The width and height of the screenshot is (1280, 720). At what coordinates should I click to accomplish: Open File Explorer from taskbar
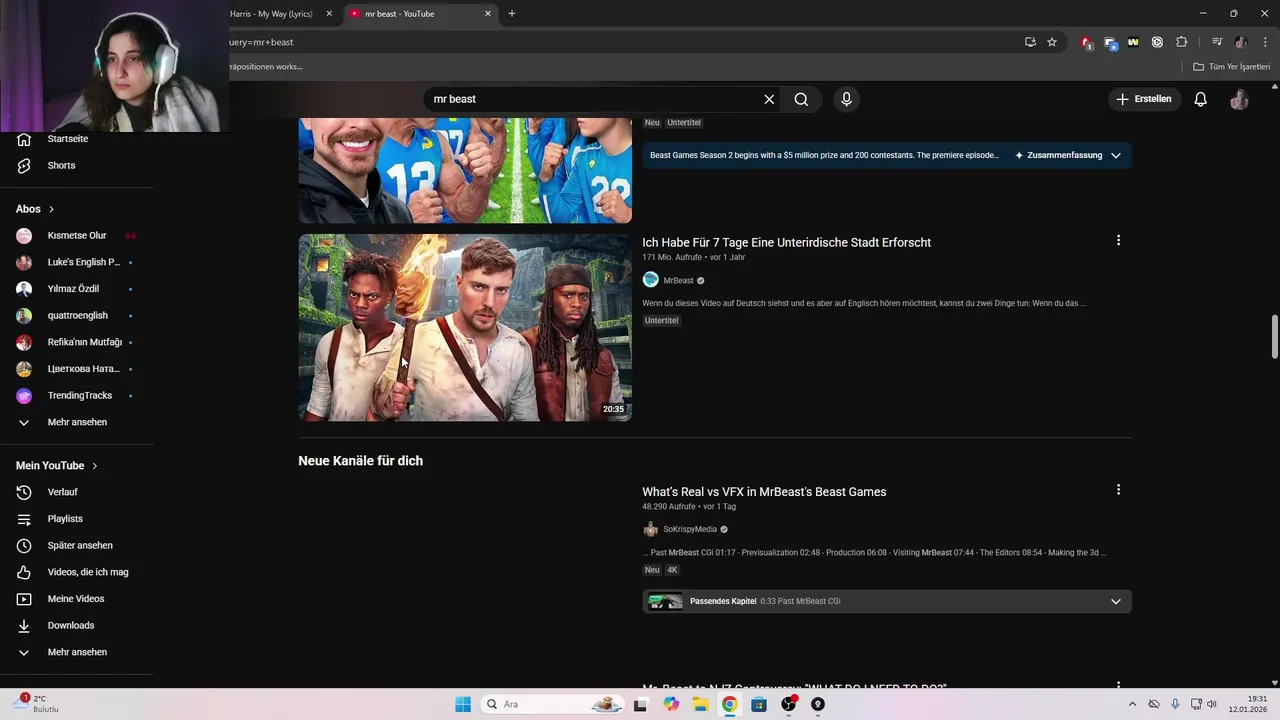tap(700, 704)
